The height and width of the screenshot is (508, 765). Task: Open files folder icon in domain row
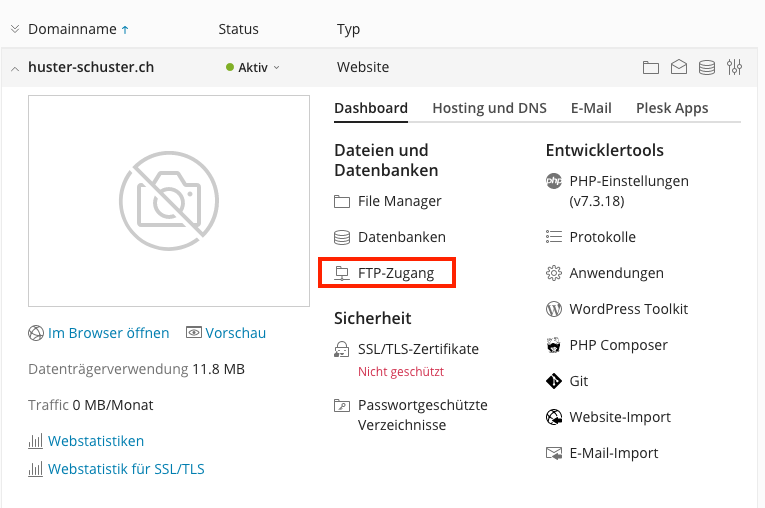click(651, 68)
